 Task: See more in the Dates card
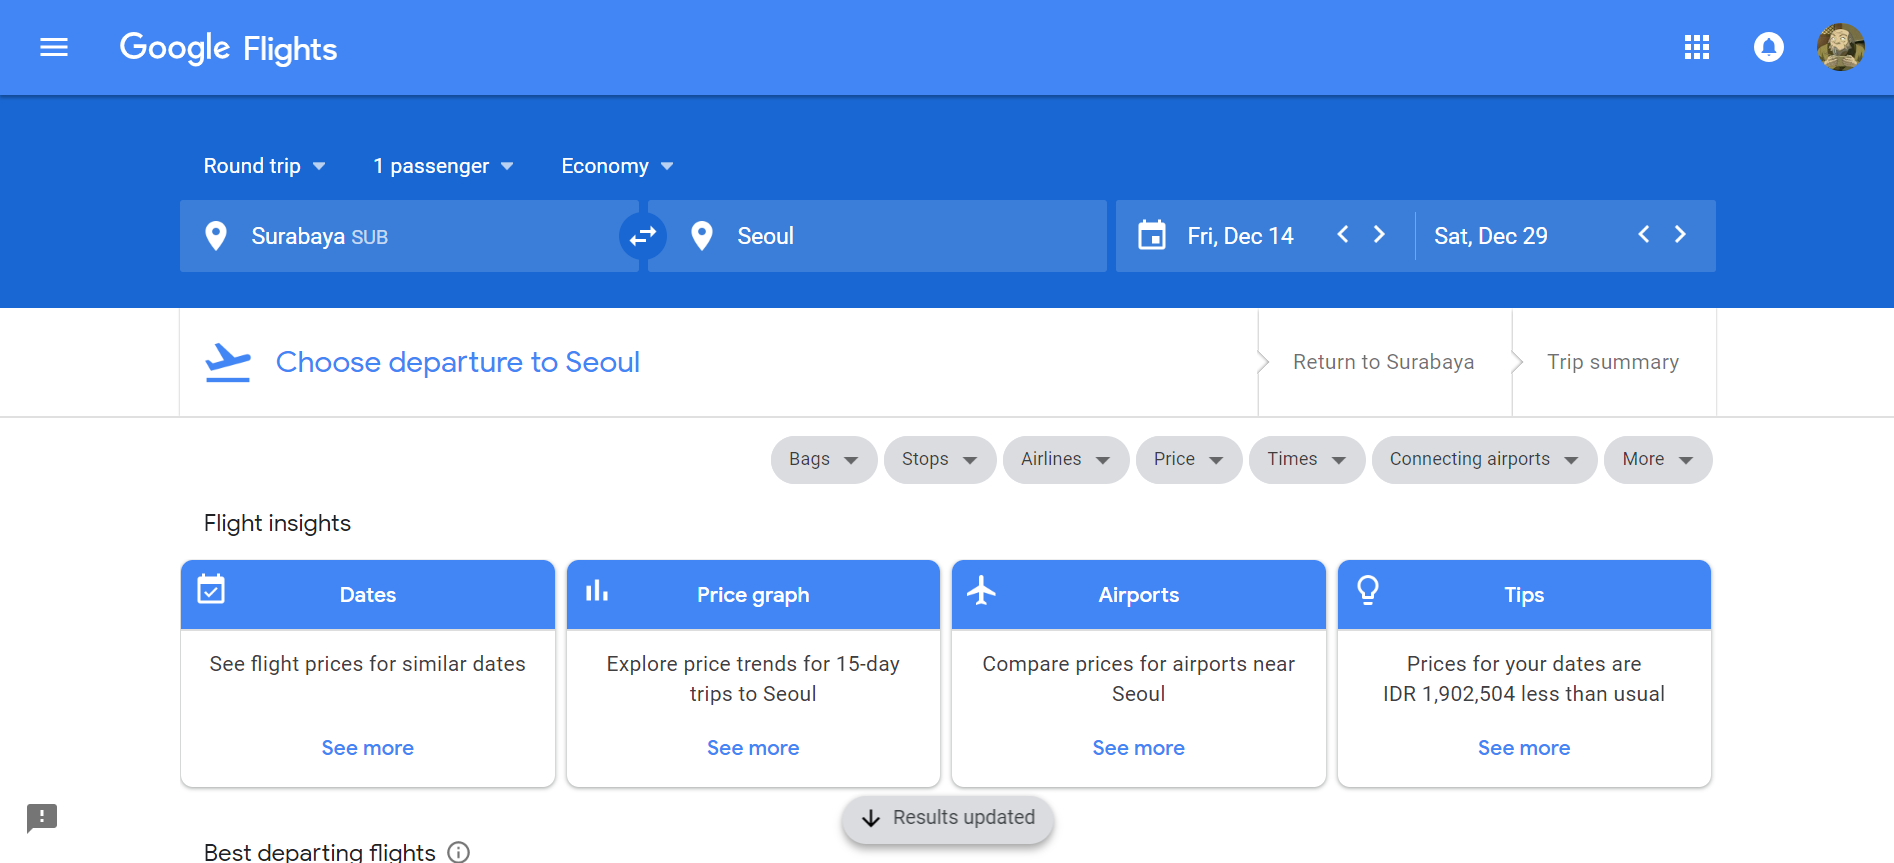[x=368, y=748]
